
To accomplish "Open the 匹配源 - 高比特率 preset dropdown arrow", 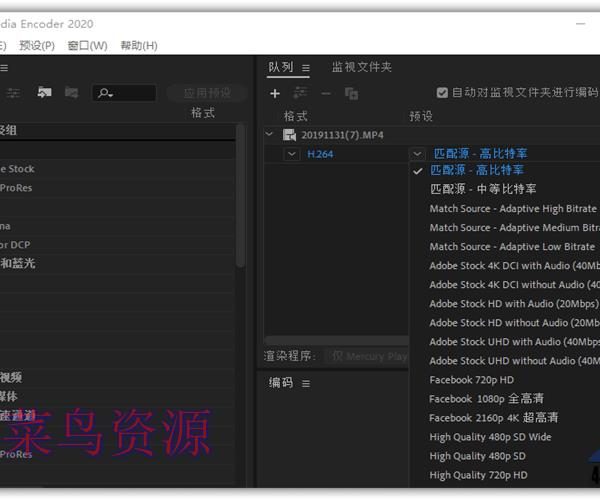I will 418,154.
